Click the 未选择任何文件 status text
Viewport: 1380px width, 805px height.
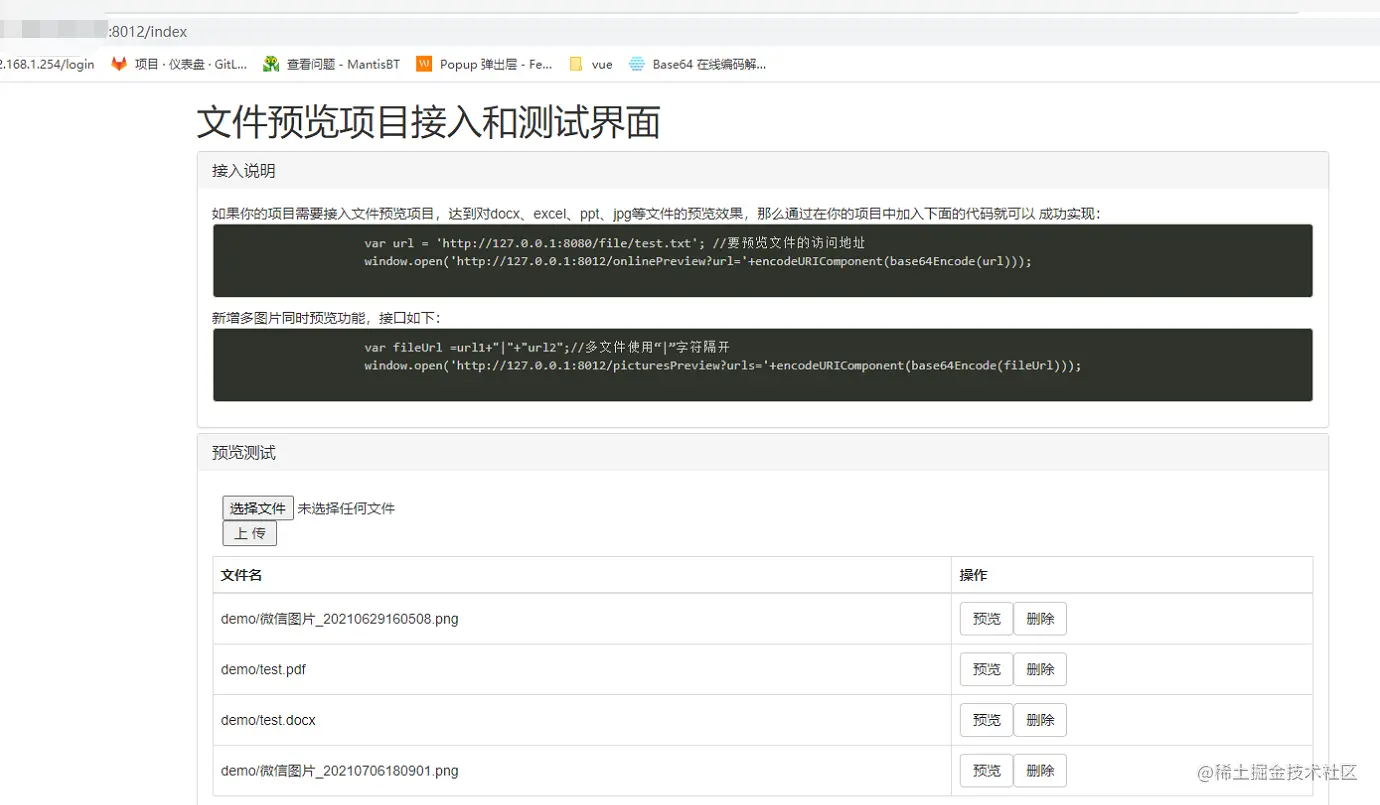pos(346,508)
